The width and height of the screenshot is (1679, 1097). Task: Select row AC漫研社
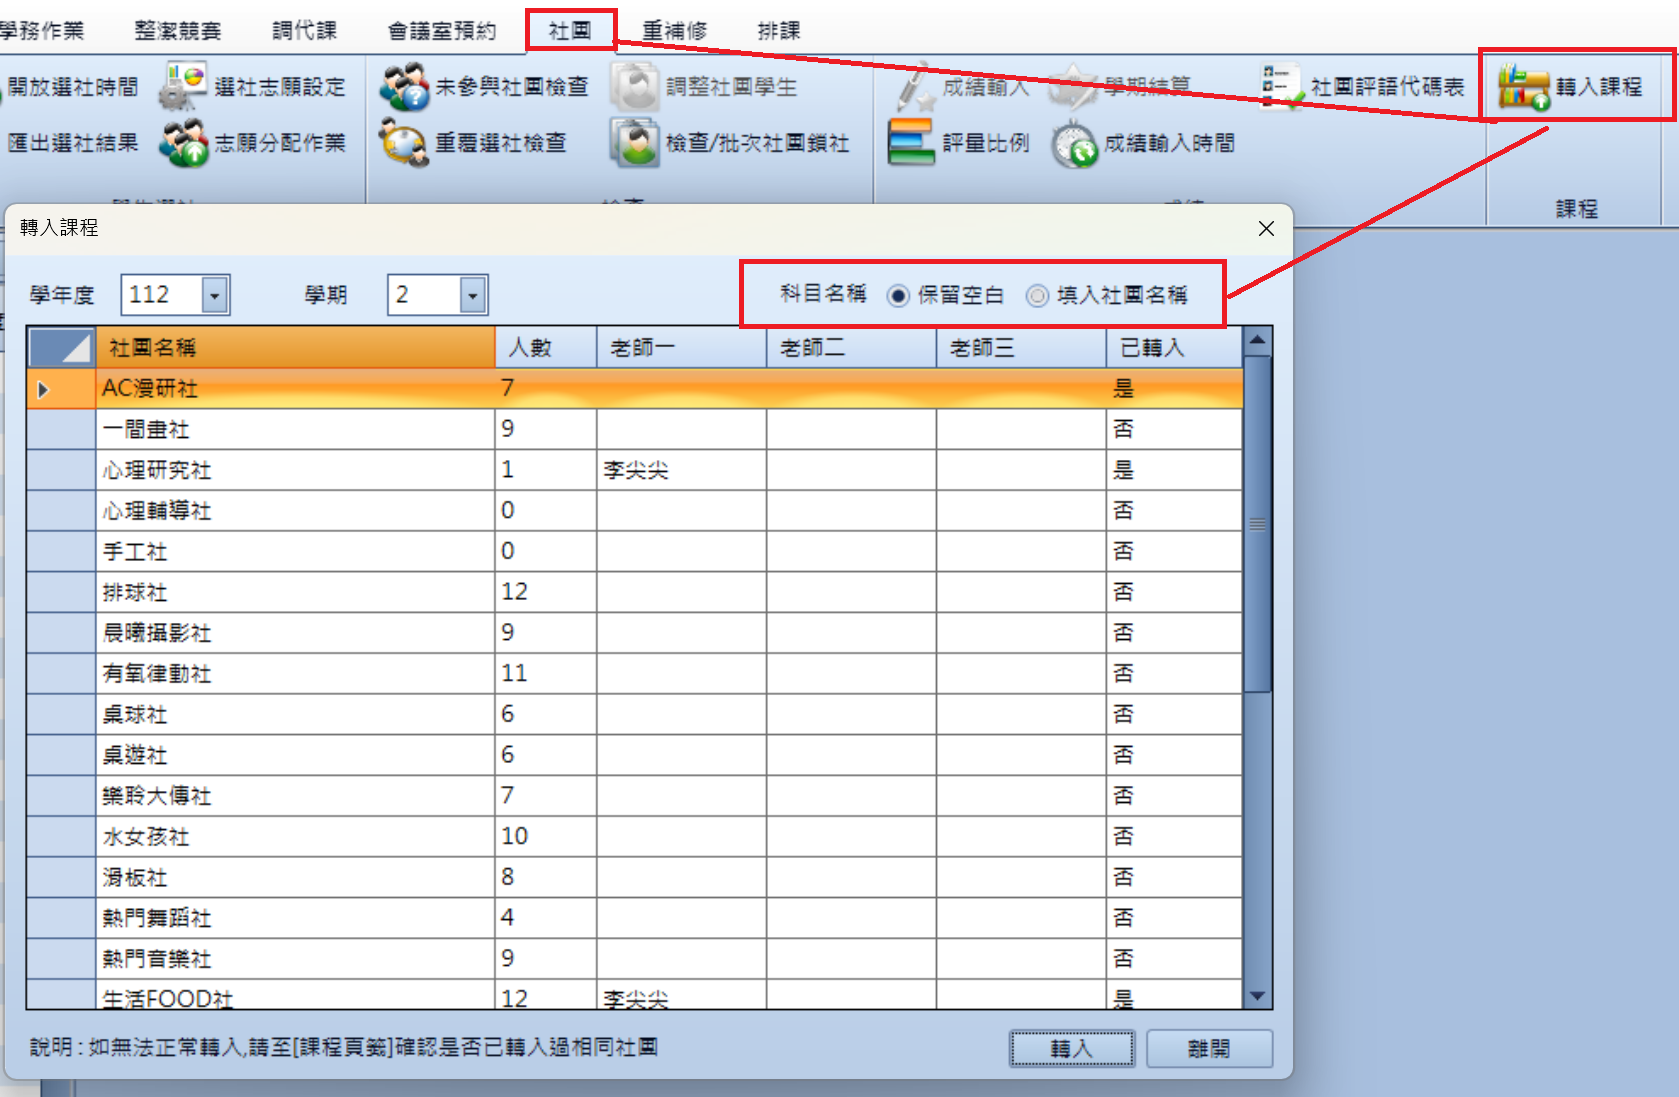click(x=635, y=388)
